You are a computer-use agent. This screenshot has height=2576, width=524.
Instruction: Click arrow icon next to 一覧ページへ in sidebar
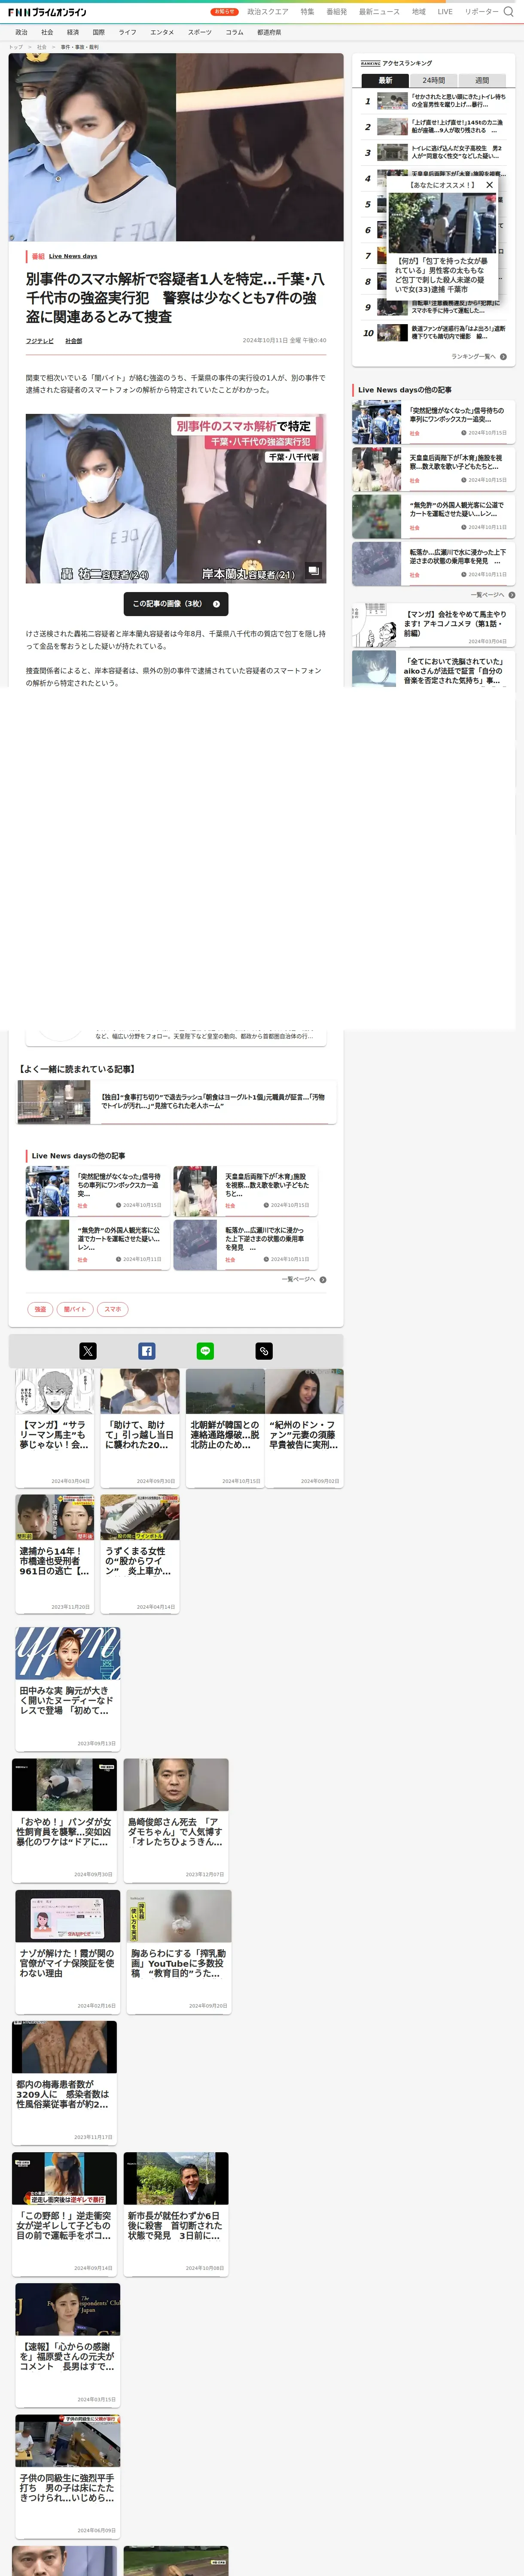pos(512,595)
